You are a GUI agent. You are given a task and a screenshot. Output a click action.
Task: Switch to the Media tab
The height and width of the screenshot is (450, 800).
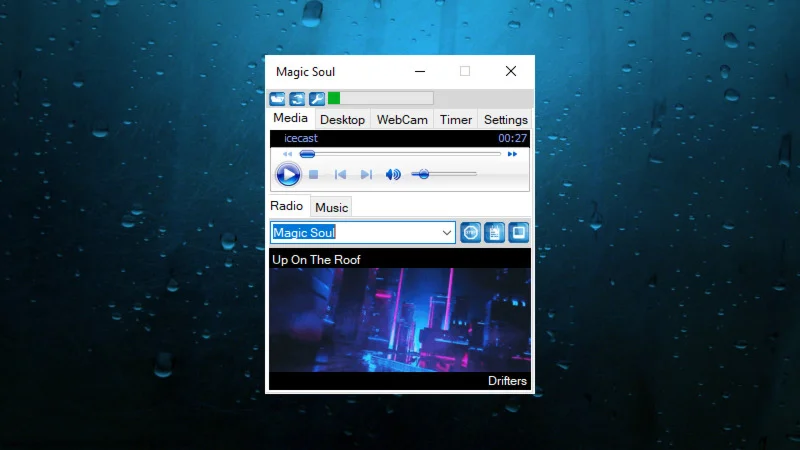coord(290,118)
